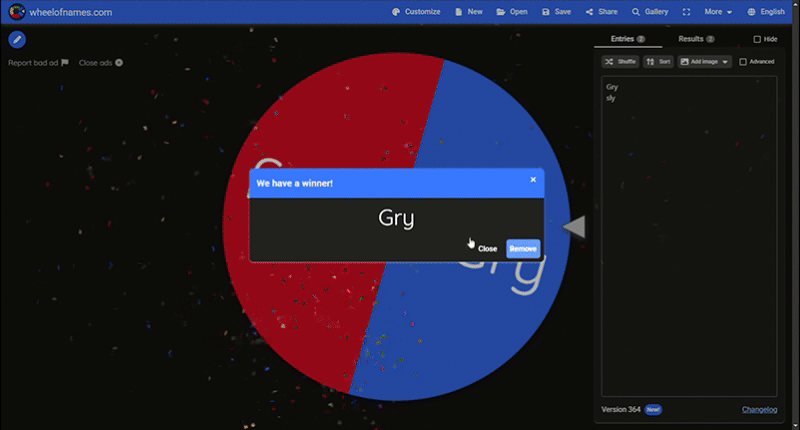Image resolution: width=800 pixels, height=430 pixels.
Task: Click Open in the top toolbar
Action: pos(512,12)
